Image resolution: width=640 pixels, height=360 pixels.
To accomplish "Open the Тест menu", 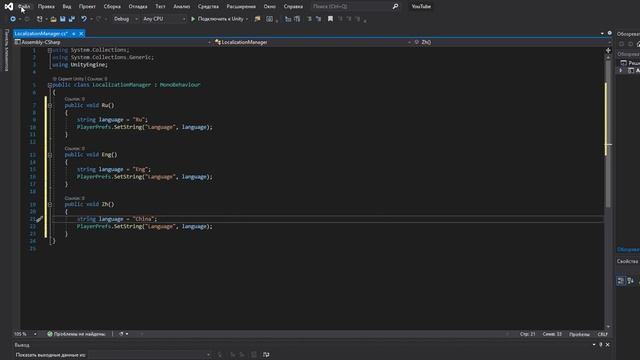I will [x=160, y=7].
